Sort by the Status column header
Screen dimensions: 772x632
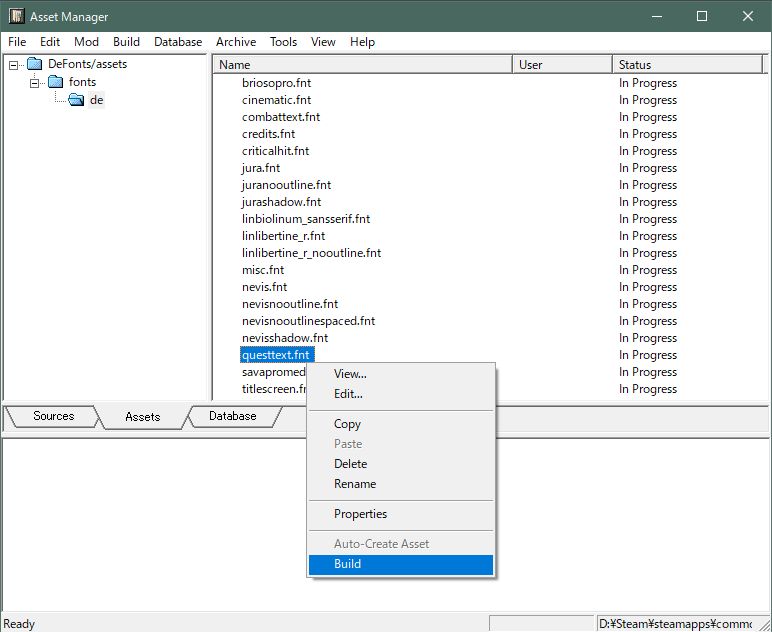pos(688,65)
